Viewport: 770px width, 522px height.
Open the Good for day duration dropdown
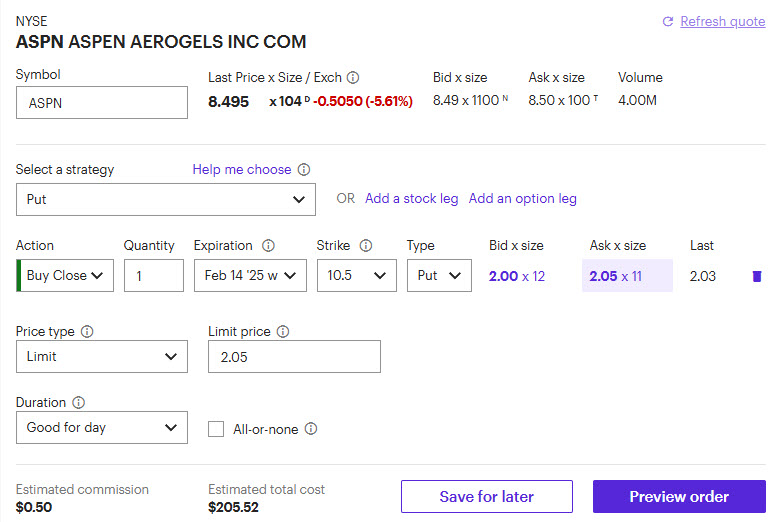101,427
